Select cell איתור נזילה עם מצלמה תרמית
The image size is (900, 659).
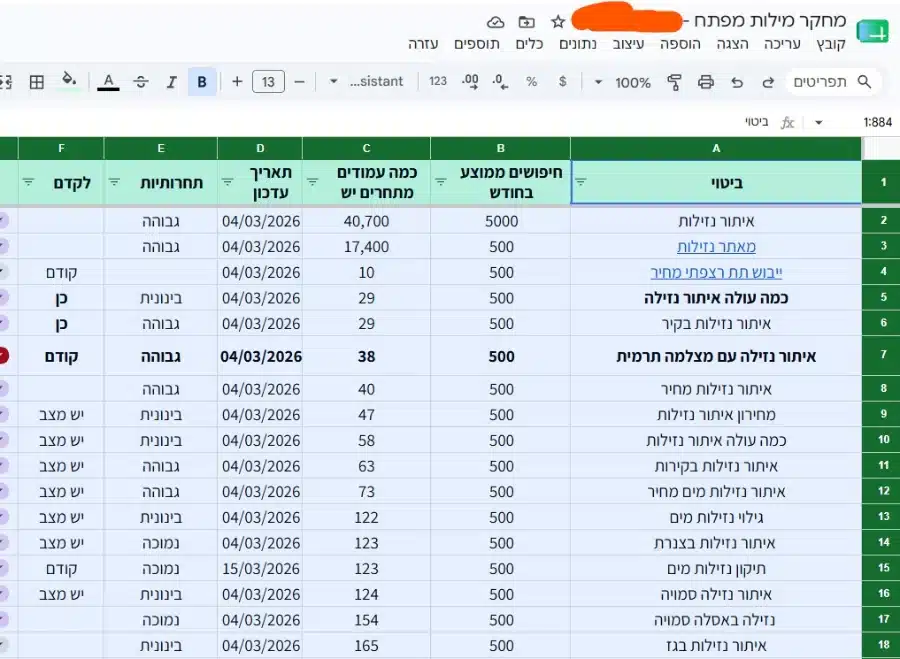[716, 356]
